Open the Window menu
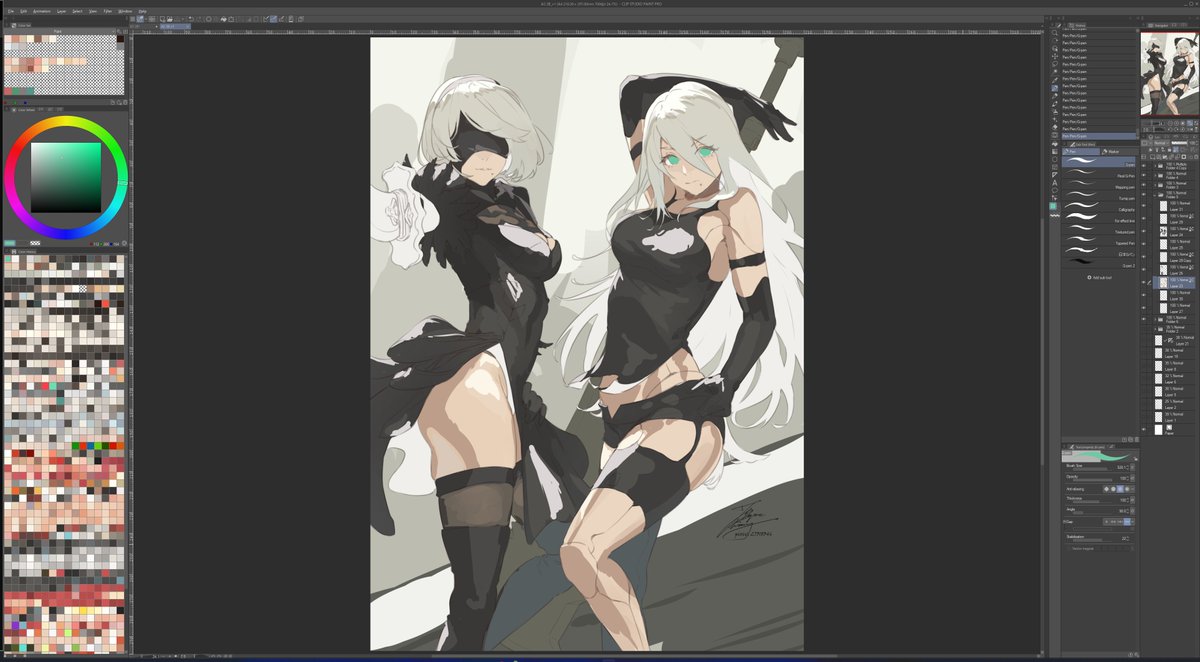Viewport: 1200px width, 662px height. [125, 11]
